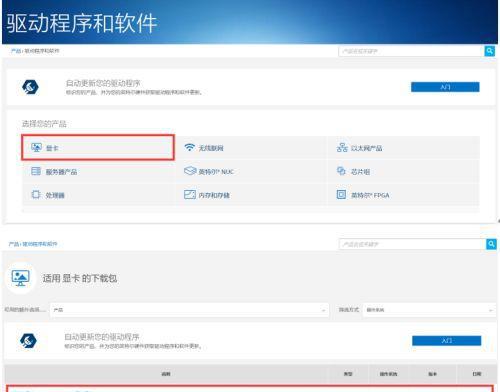Click the chipset icon beside 芯片组

click(x=341, y=171)
